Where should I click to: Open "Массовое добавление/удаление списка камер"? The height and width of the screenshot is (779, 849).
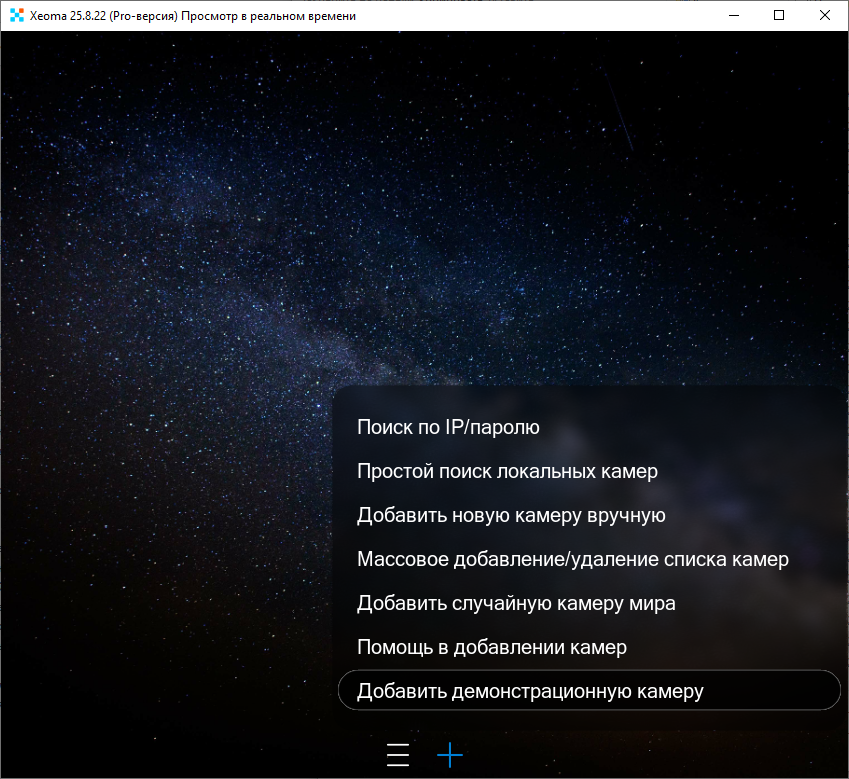(572, 559)
